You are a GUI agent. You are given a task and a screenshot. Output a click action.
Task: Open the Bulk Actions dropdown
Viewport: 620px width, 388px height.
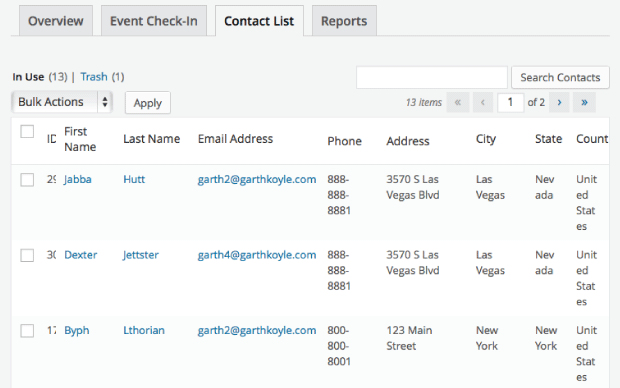click(62, 102)
